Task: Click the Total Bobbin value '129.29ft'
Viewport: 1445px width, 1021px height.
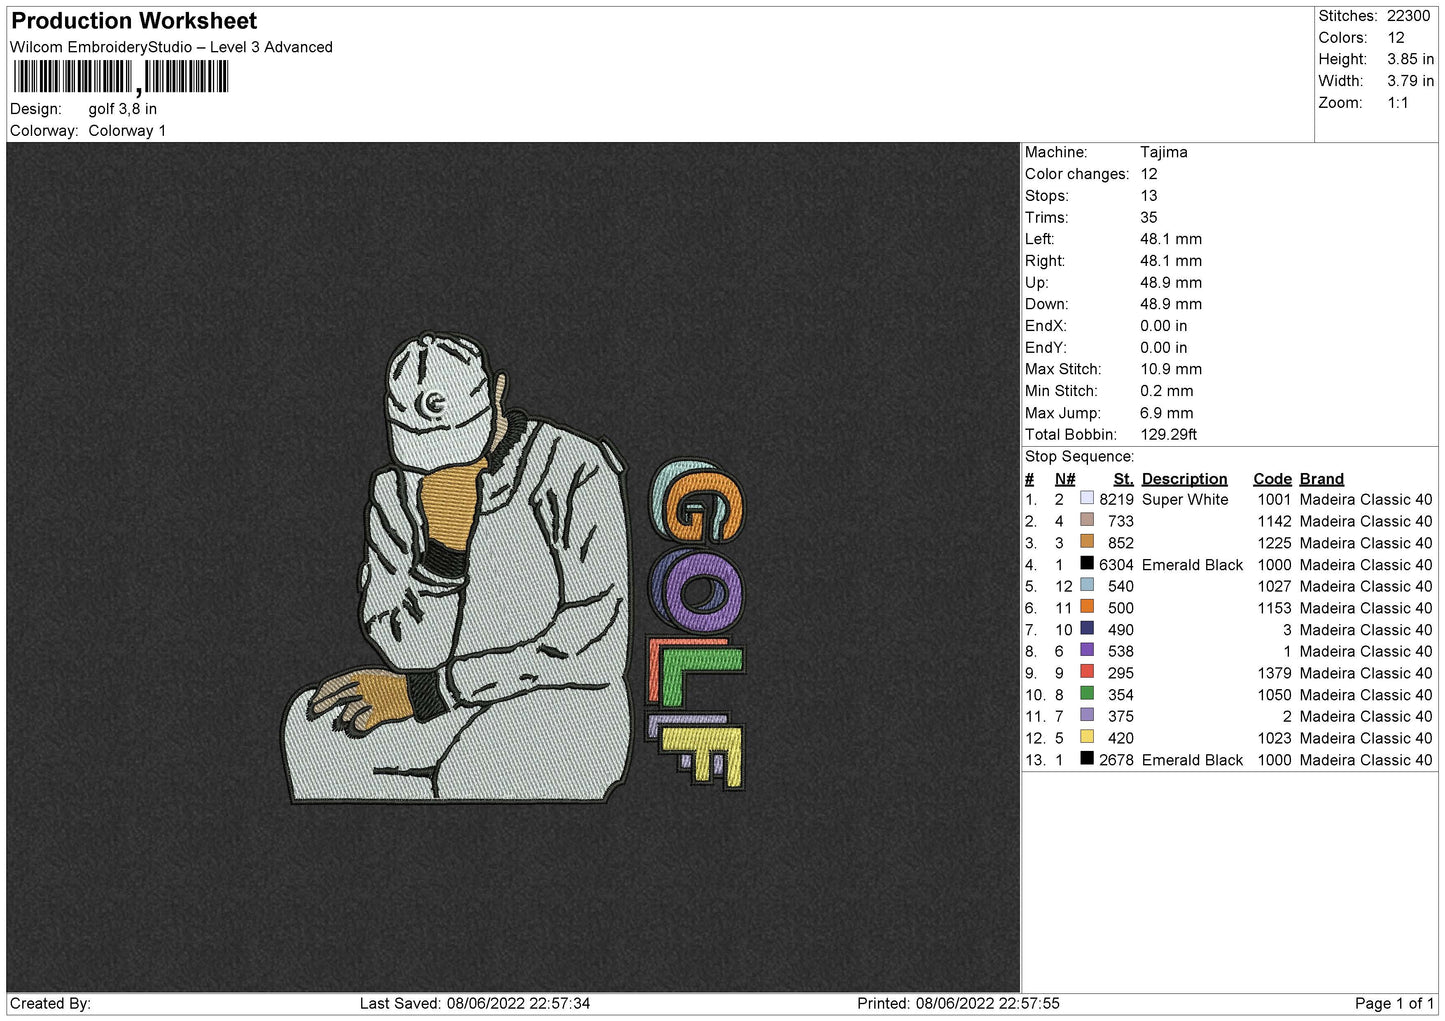Action: tap(1169, 434)
